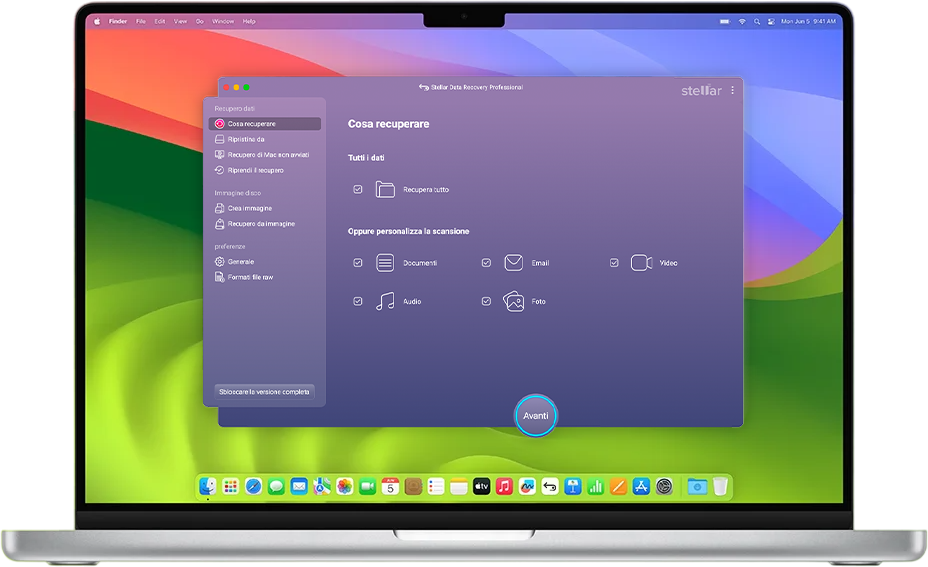The width and height of the screenshot is (928, 567).
Task: Open Maps from the dock
Action: click(322, 487)
